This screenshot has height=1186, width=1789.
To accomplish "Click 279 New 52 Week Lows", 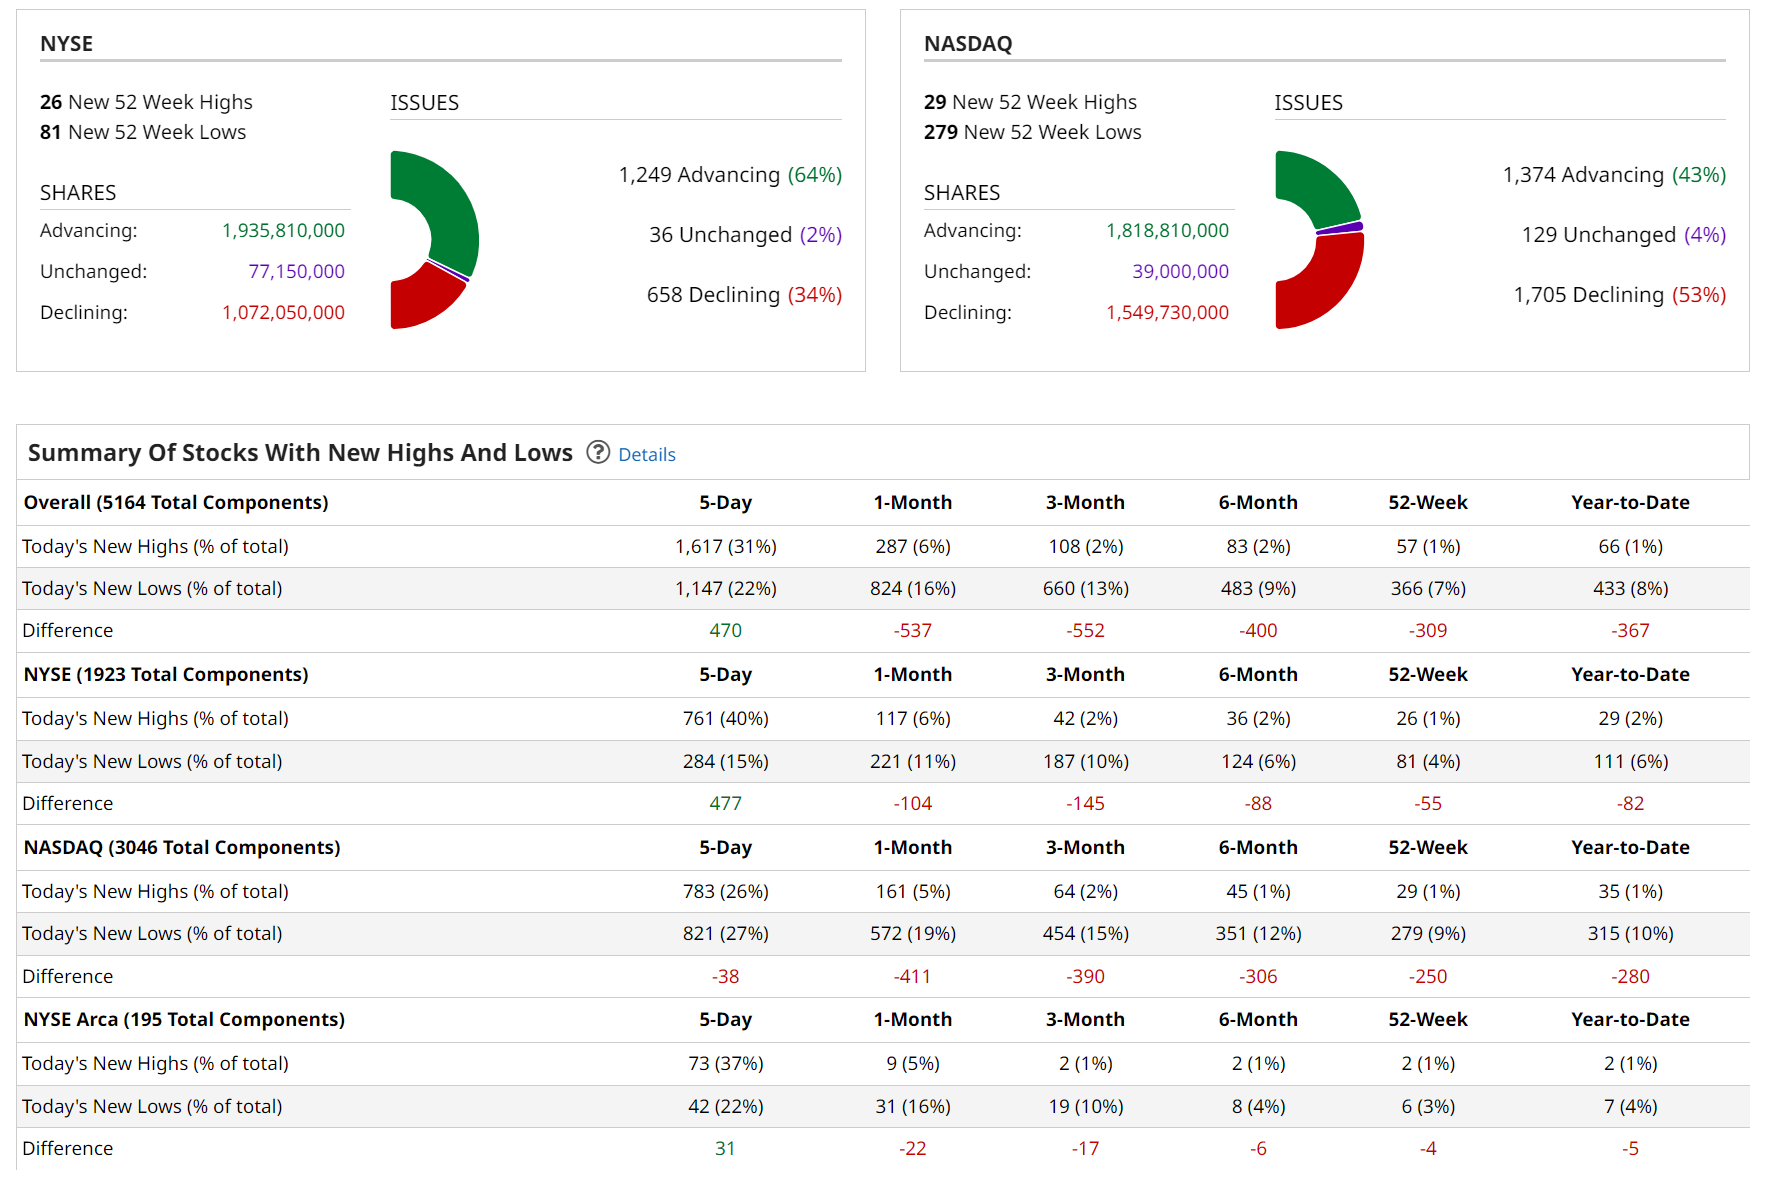I will 1032,132.
